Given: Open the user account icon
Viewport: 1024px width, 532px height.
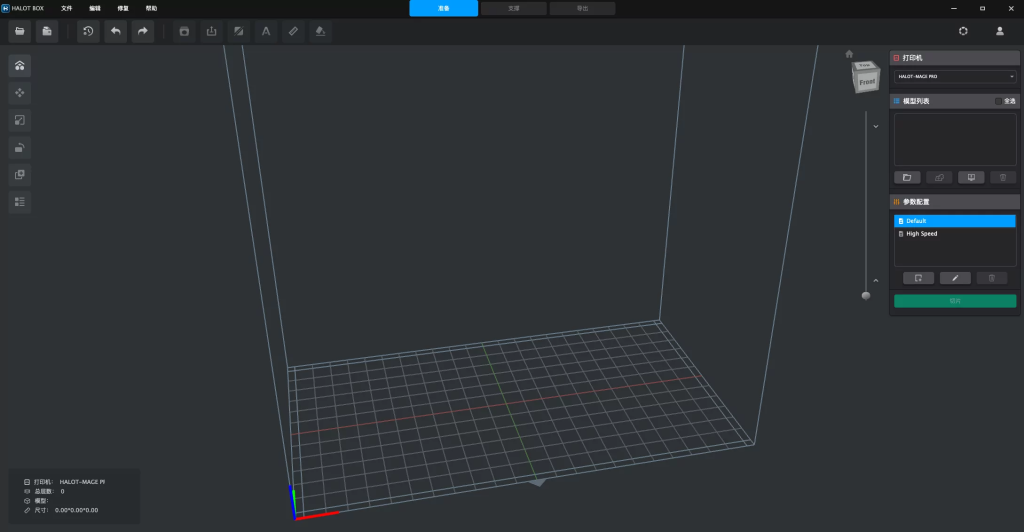Looking at the screenshot, I should (999, 31).
